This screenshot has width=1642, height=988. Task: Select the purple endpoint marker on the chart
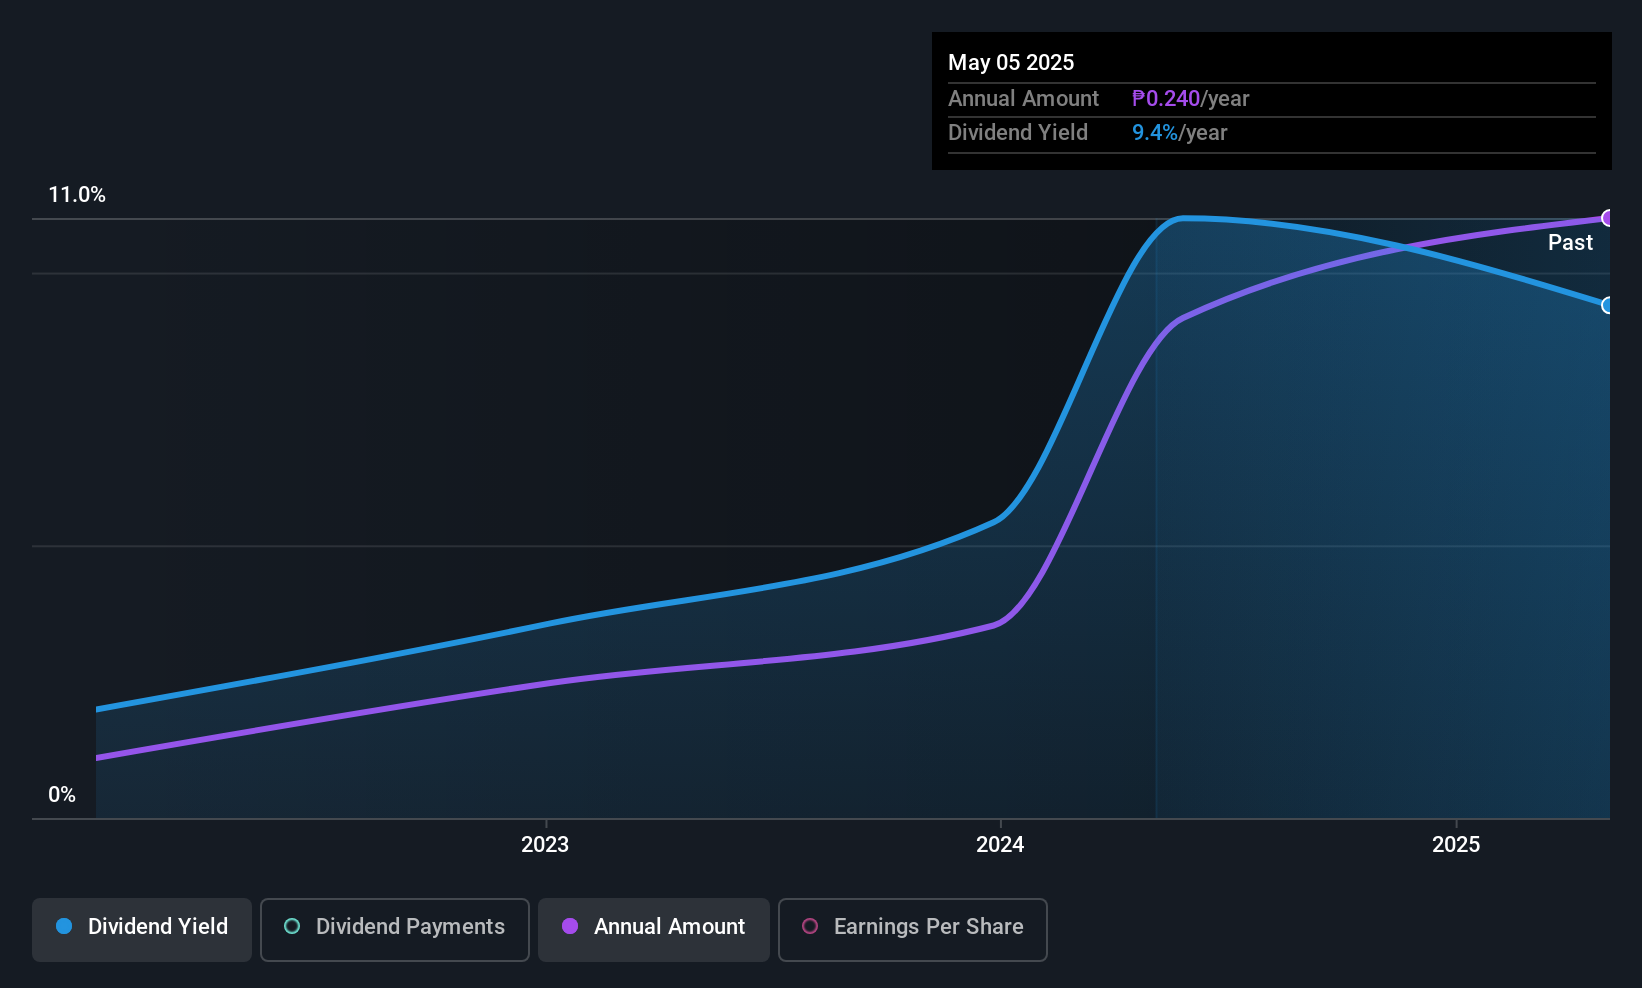[x=1608, y=218]
